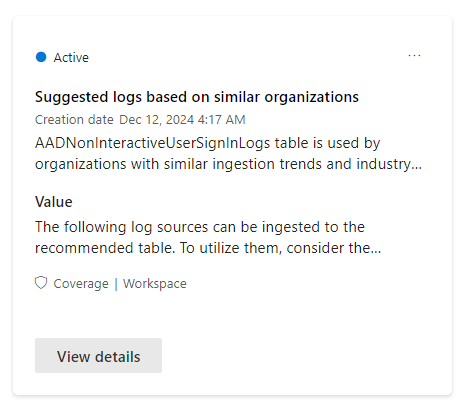The width and height of the screenshot is (462, 407).
Task: Select the Active status label
Action: pos(71,58)
